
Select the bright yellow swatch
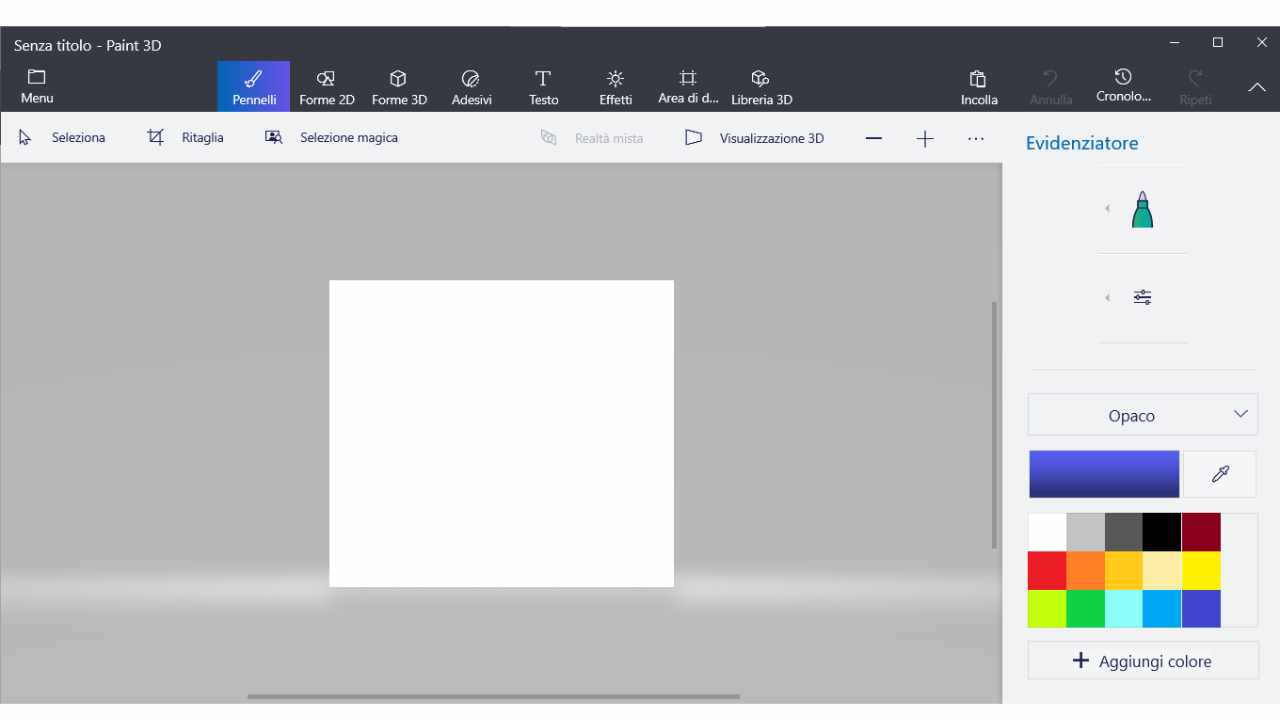point(1201,570)
